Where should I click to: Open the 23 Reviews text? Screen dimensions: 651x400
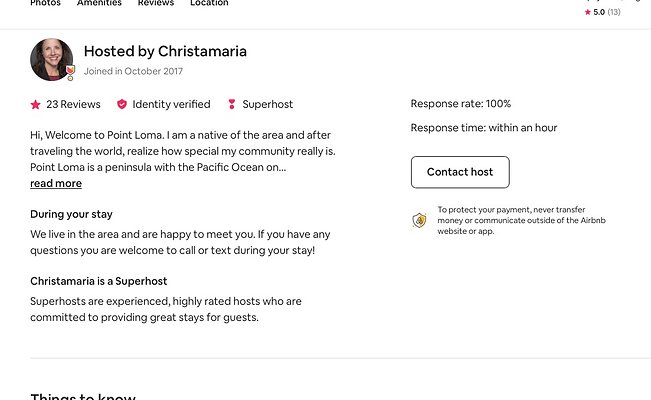pyautogui.click(x=73, y=104)
